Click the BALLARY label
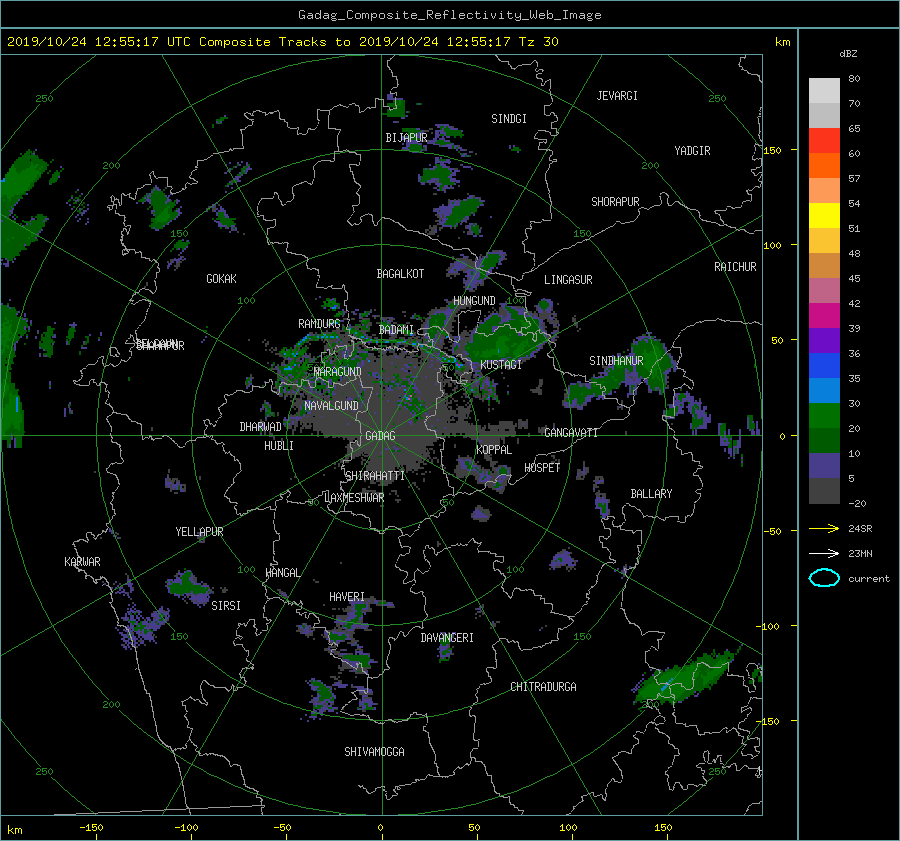The width and height of the screenshot is (900, 841). 651,494
